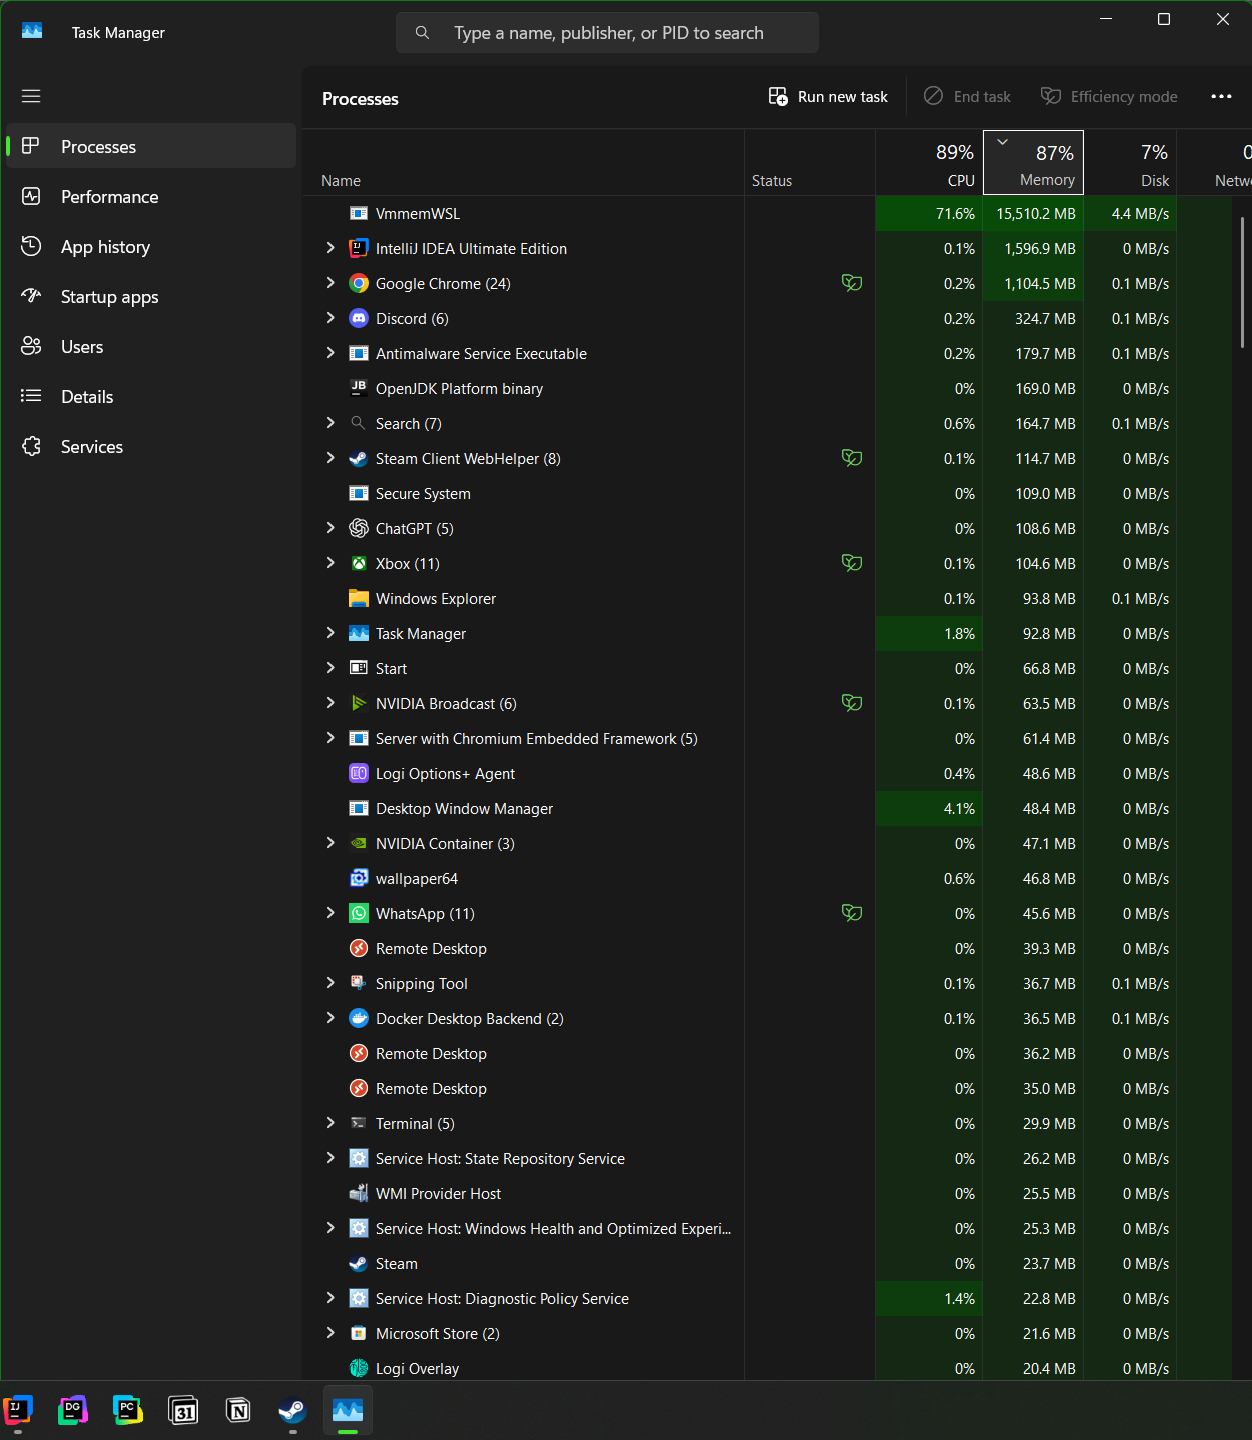This screenshot has width=1252, height=1440.
Task: Expand the Terminal (5) process group
Action: 330,1122
